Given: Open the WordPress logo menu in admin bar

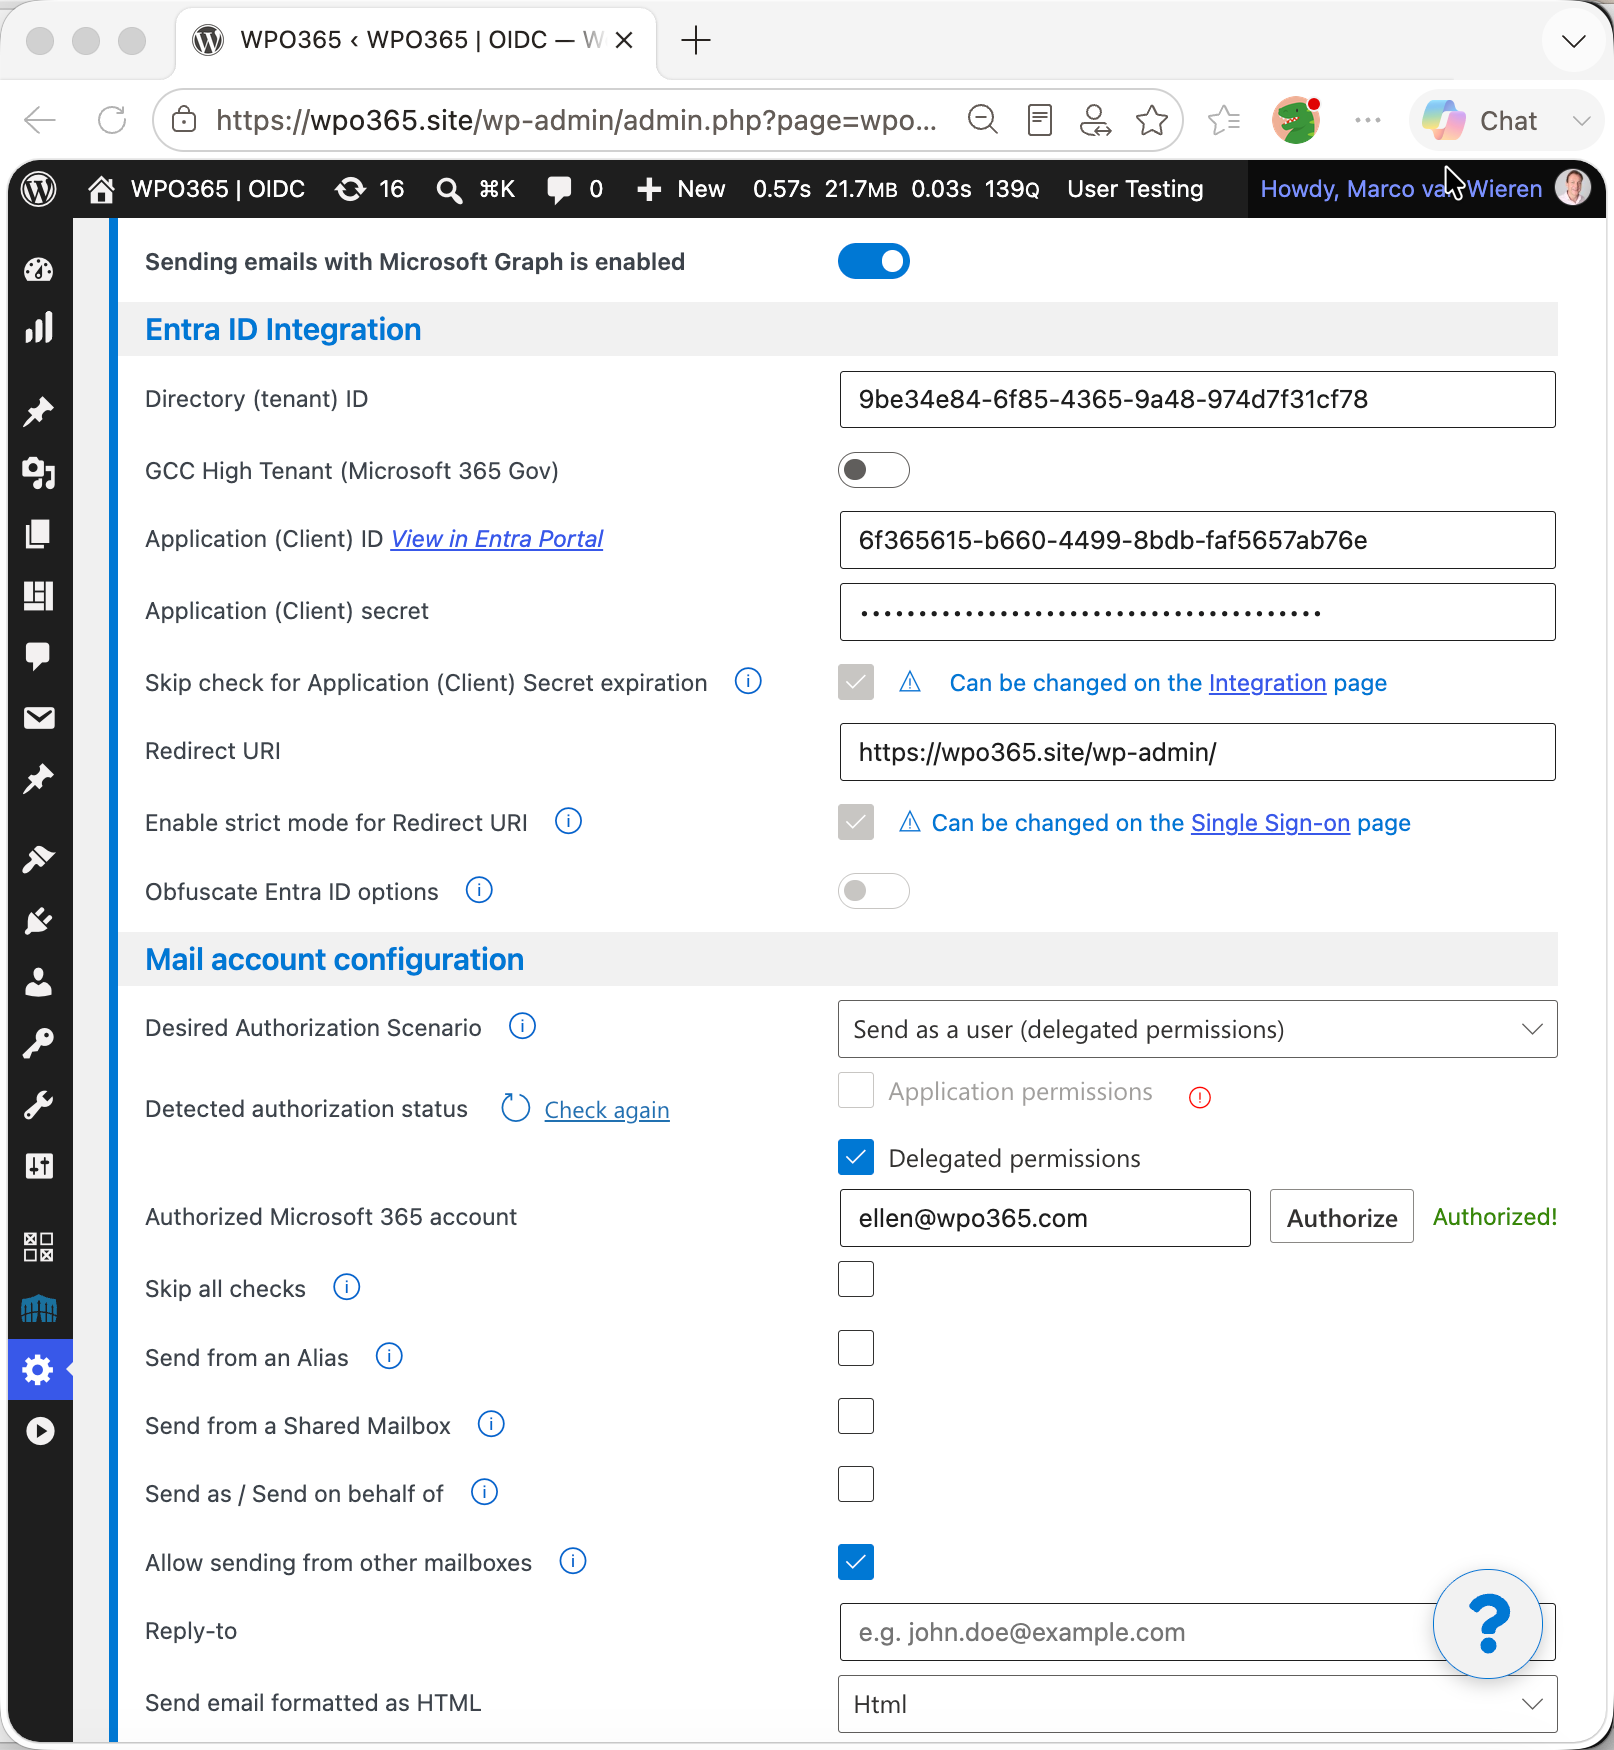Looking at the screenshot, I should pyautogui.click(x=39, y=189).
